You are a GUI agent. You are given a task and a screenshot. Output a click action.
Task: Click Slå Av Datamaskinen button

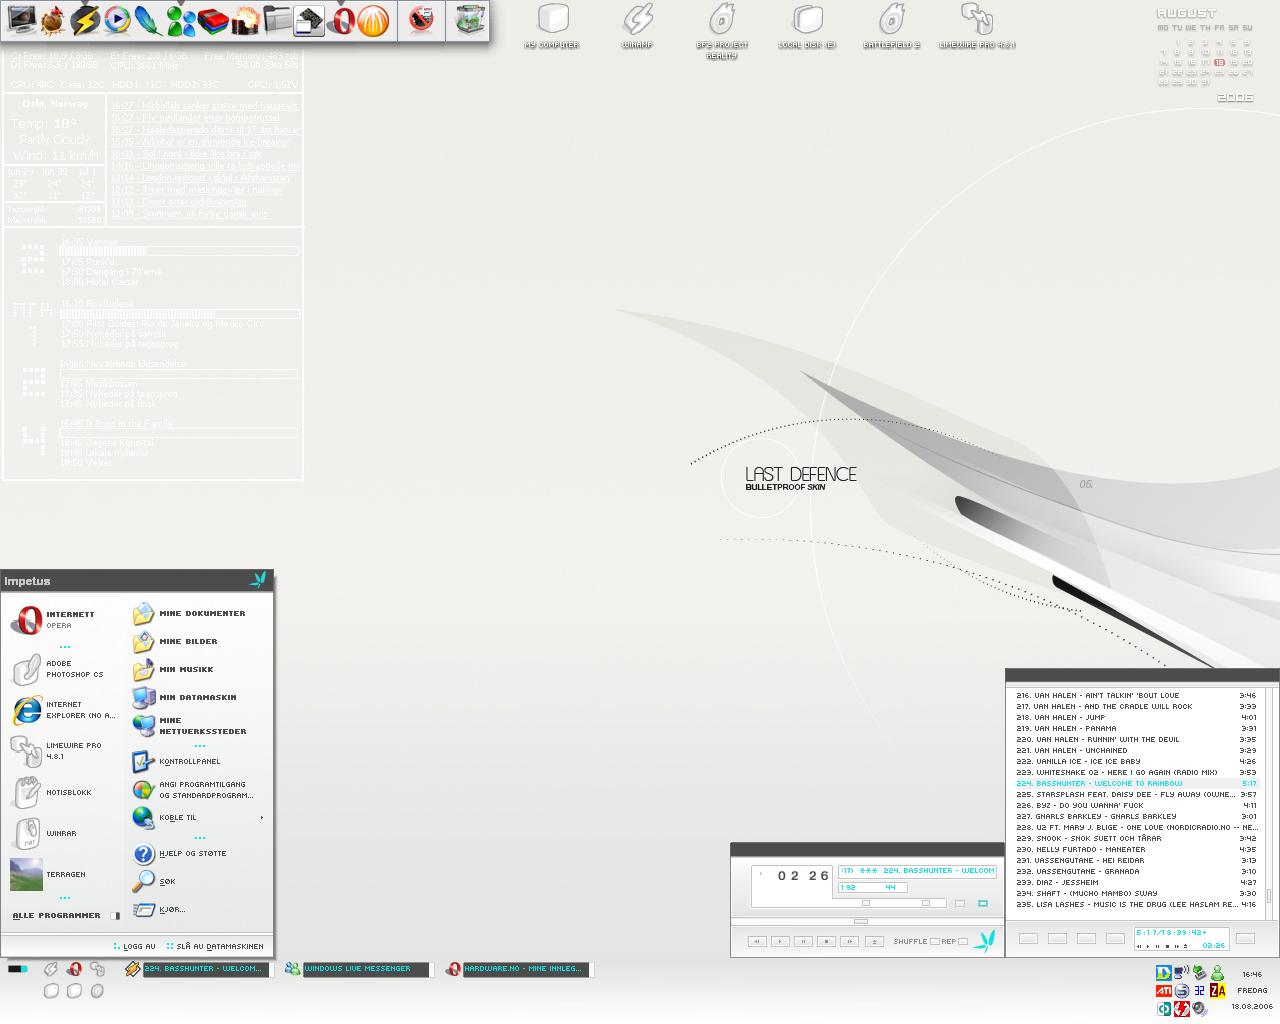tap(216, 946)
